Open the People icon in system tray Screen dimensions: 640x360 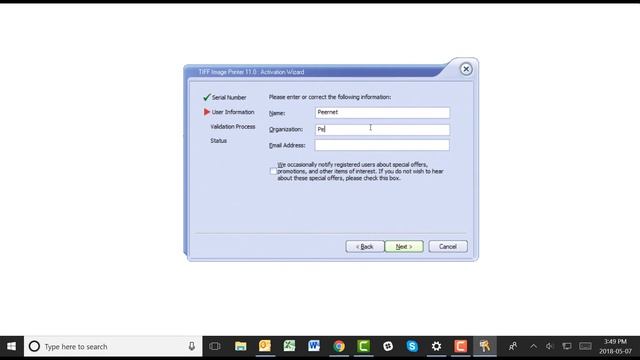tap(513, 347)
